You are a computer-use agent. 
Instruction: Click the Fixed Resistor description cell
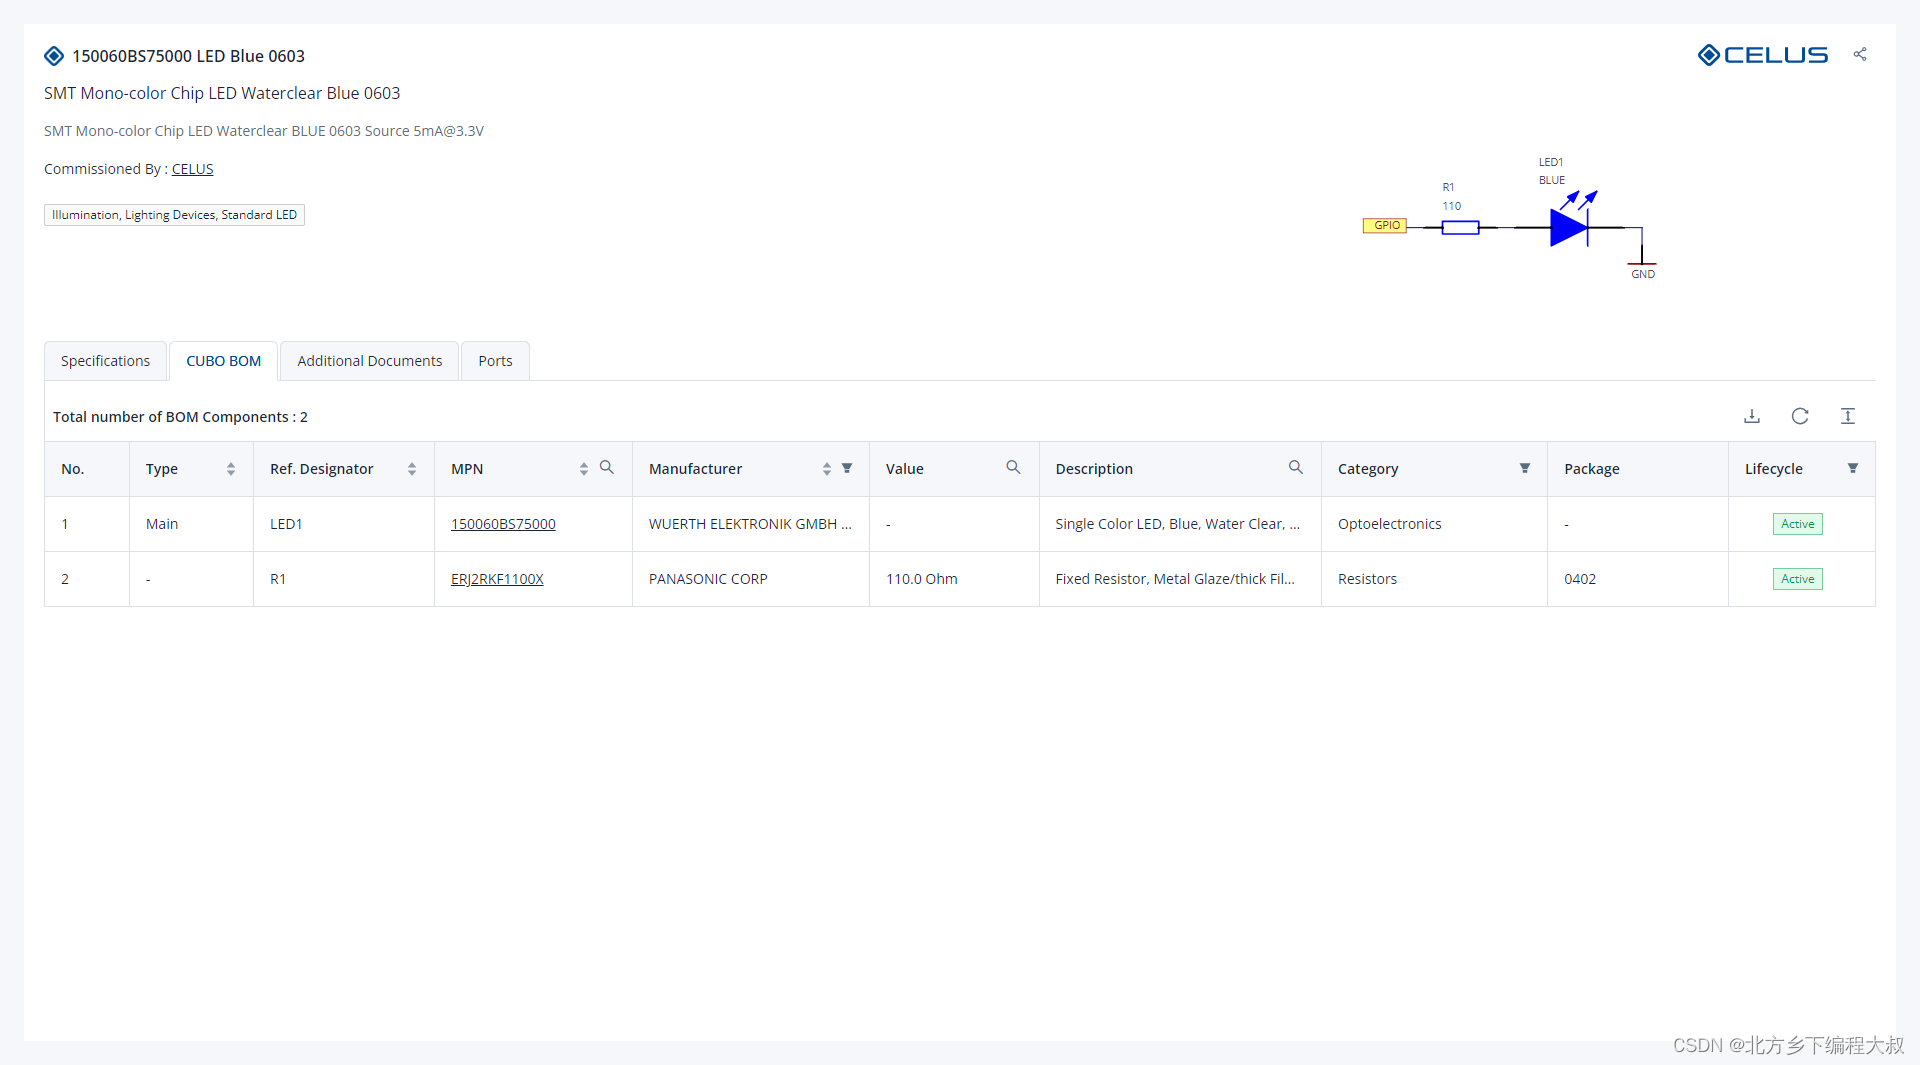coord(1180,579)
